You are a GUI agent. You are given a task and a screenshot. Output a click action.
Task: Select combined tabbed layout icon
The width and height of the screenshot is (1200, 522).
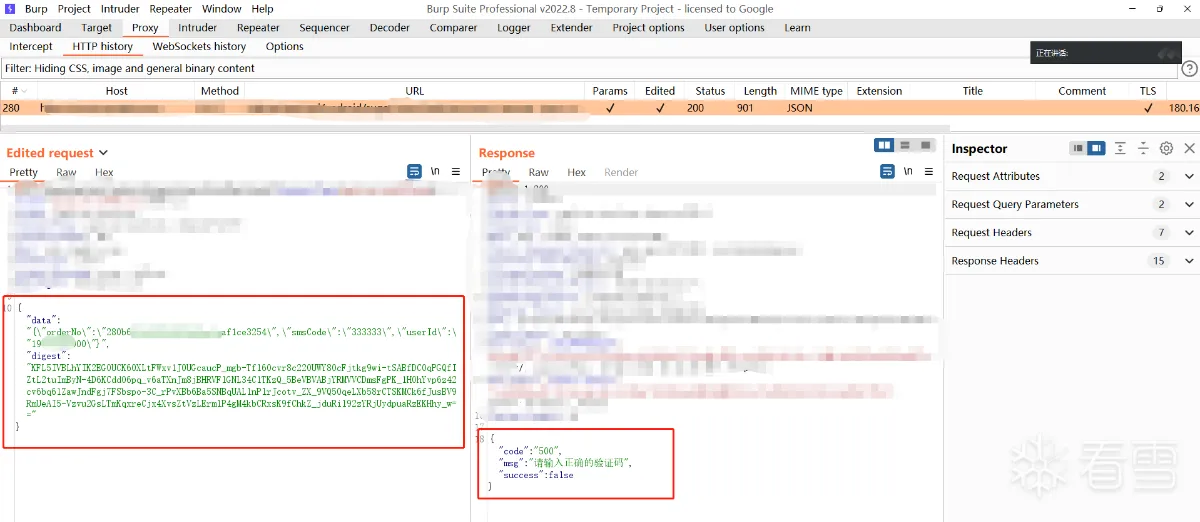tap(925, 146)
